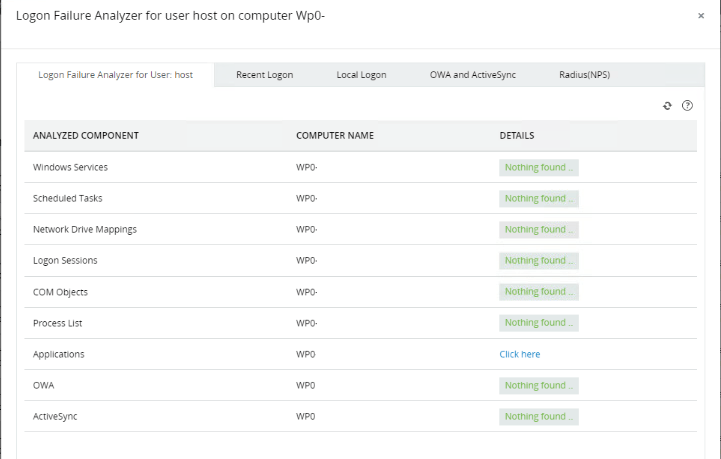Click the refresh icon above the table
Image resolution: width=721 pixels, height=459 pixels.
pos(668,106)
